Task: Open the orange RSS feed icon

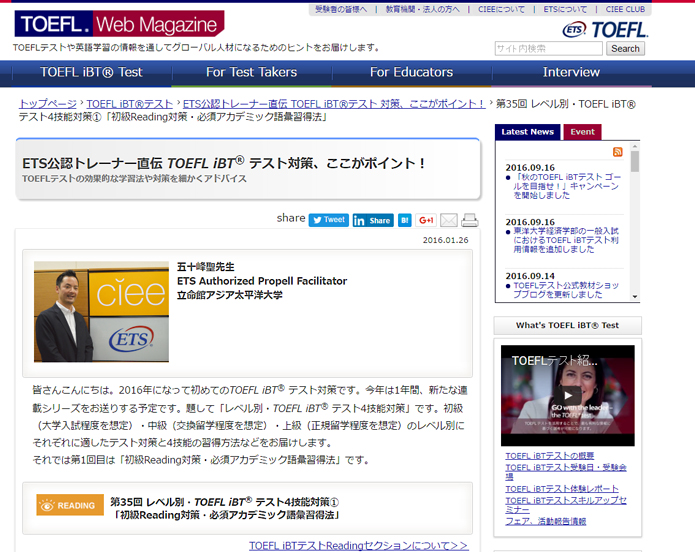Action: [617, 152]
